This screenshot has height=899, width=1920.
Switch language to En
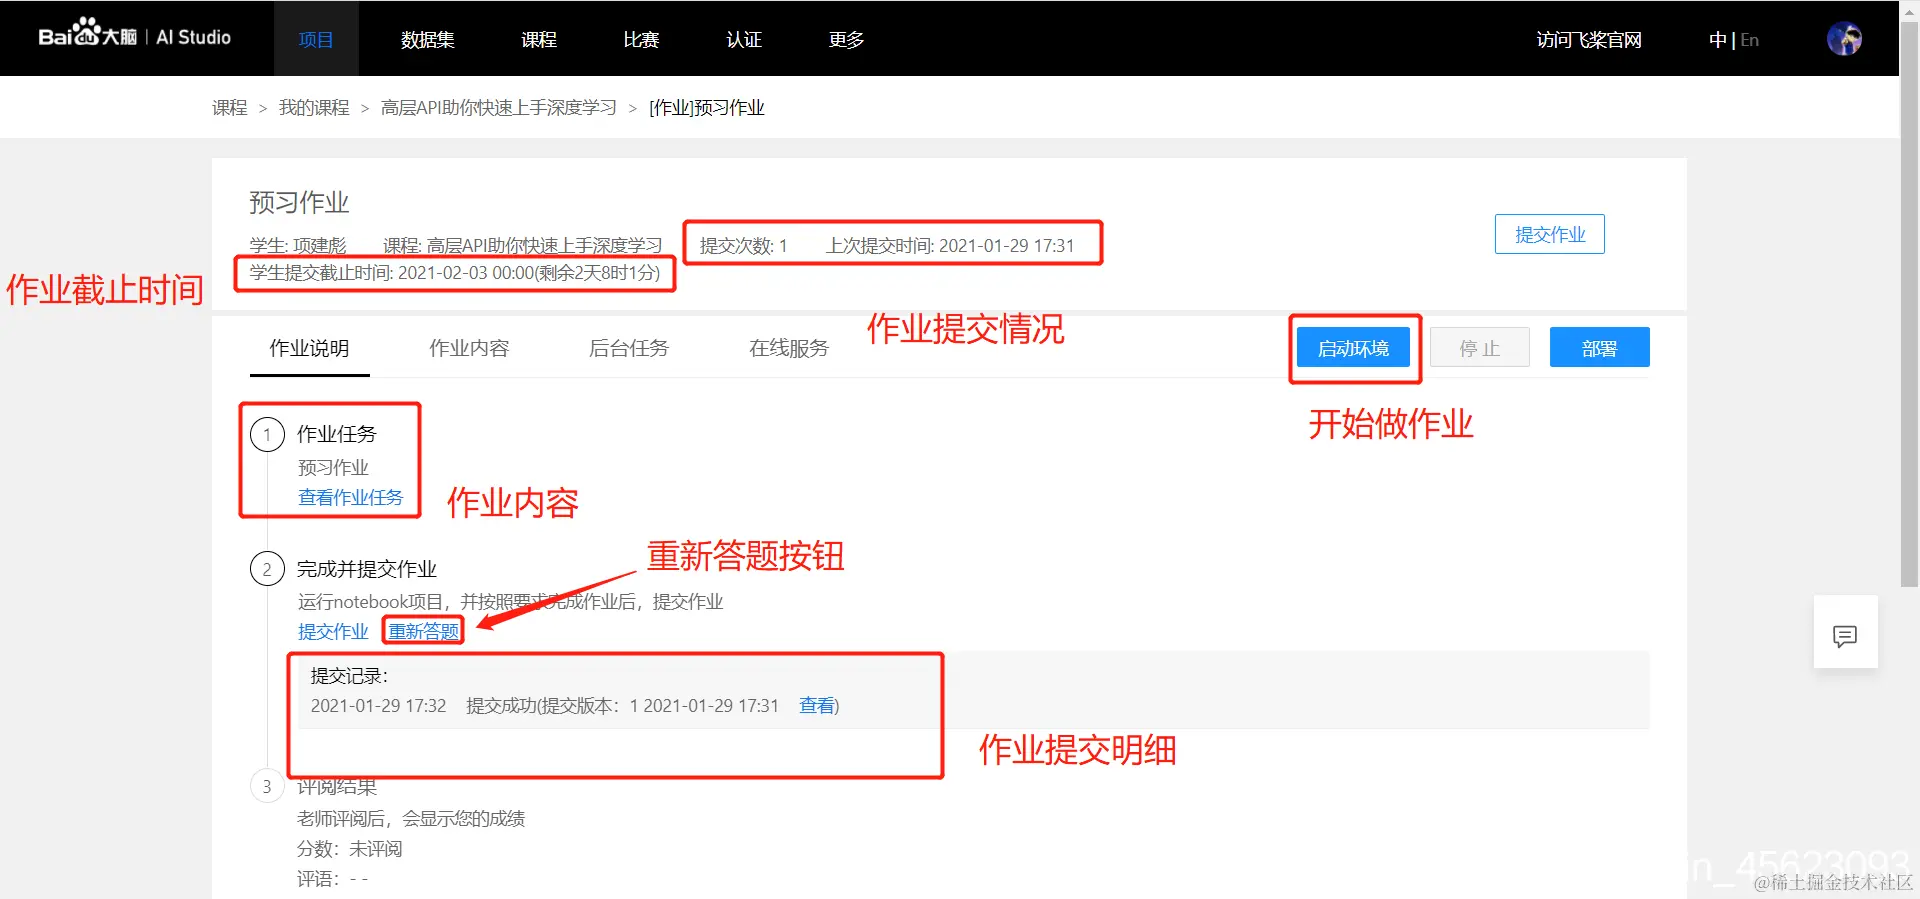pyautogui.click(x=1749, y=40)
